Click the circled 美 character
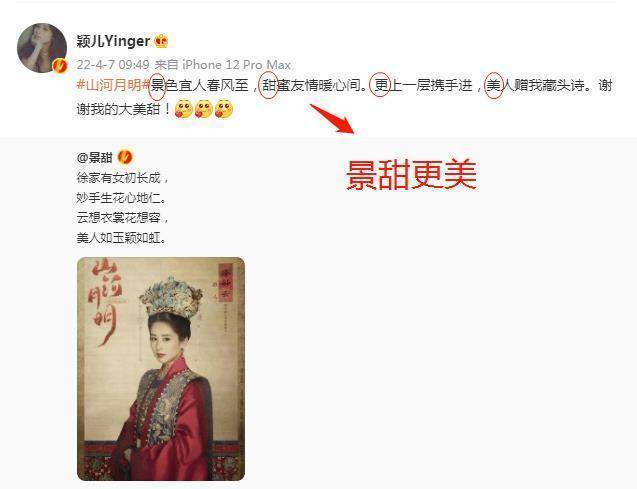This screenshot has height=489, width=637. (x=494, y=86)
